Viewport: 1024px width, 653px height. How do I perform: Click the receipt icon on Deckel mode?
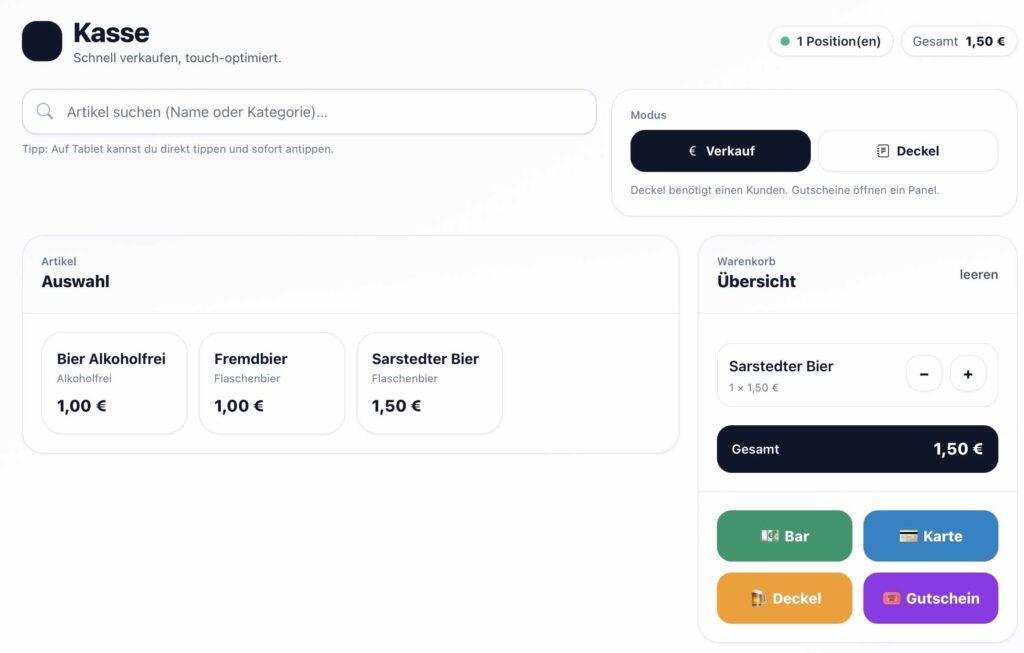[882, 151]
